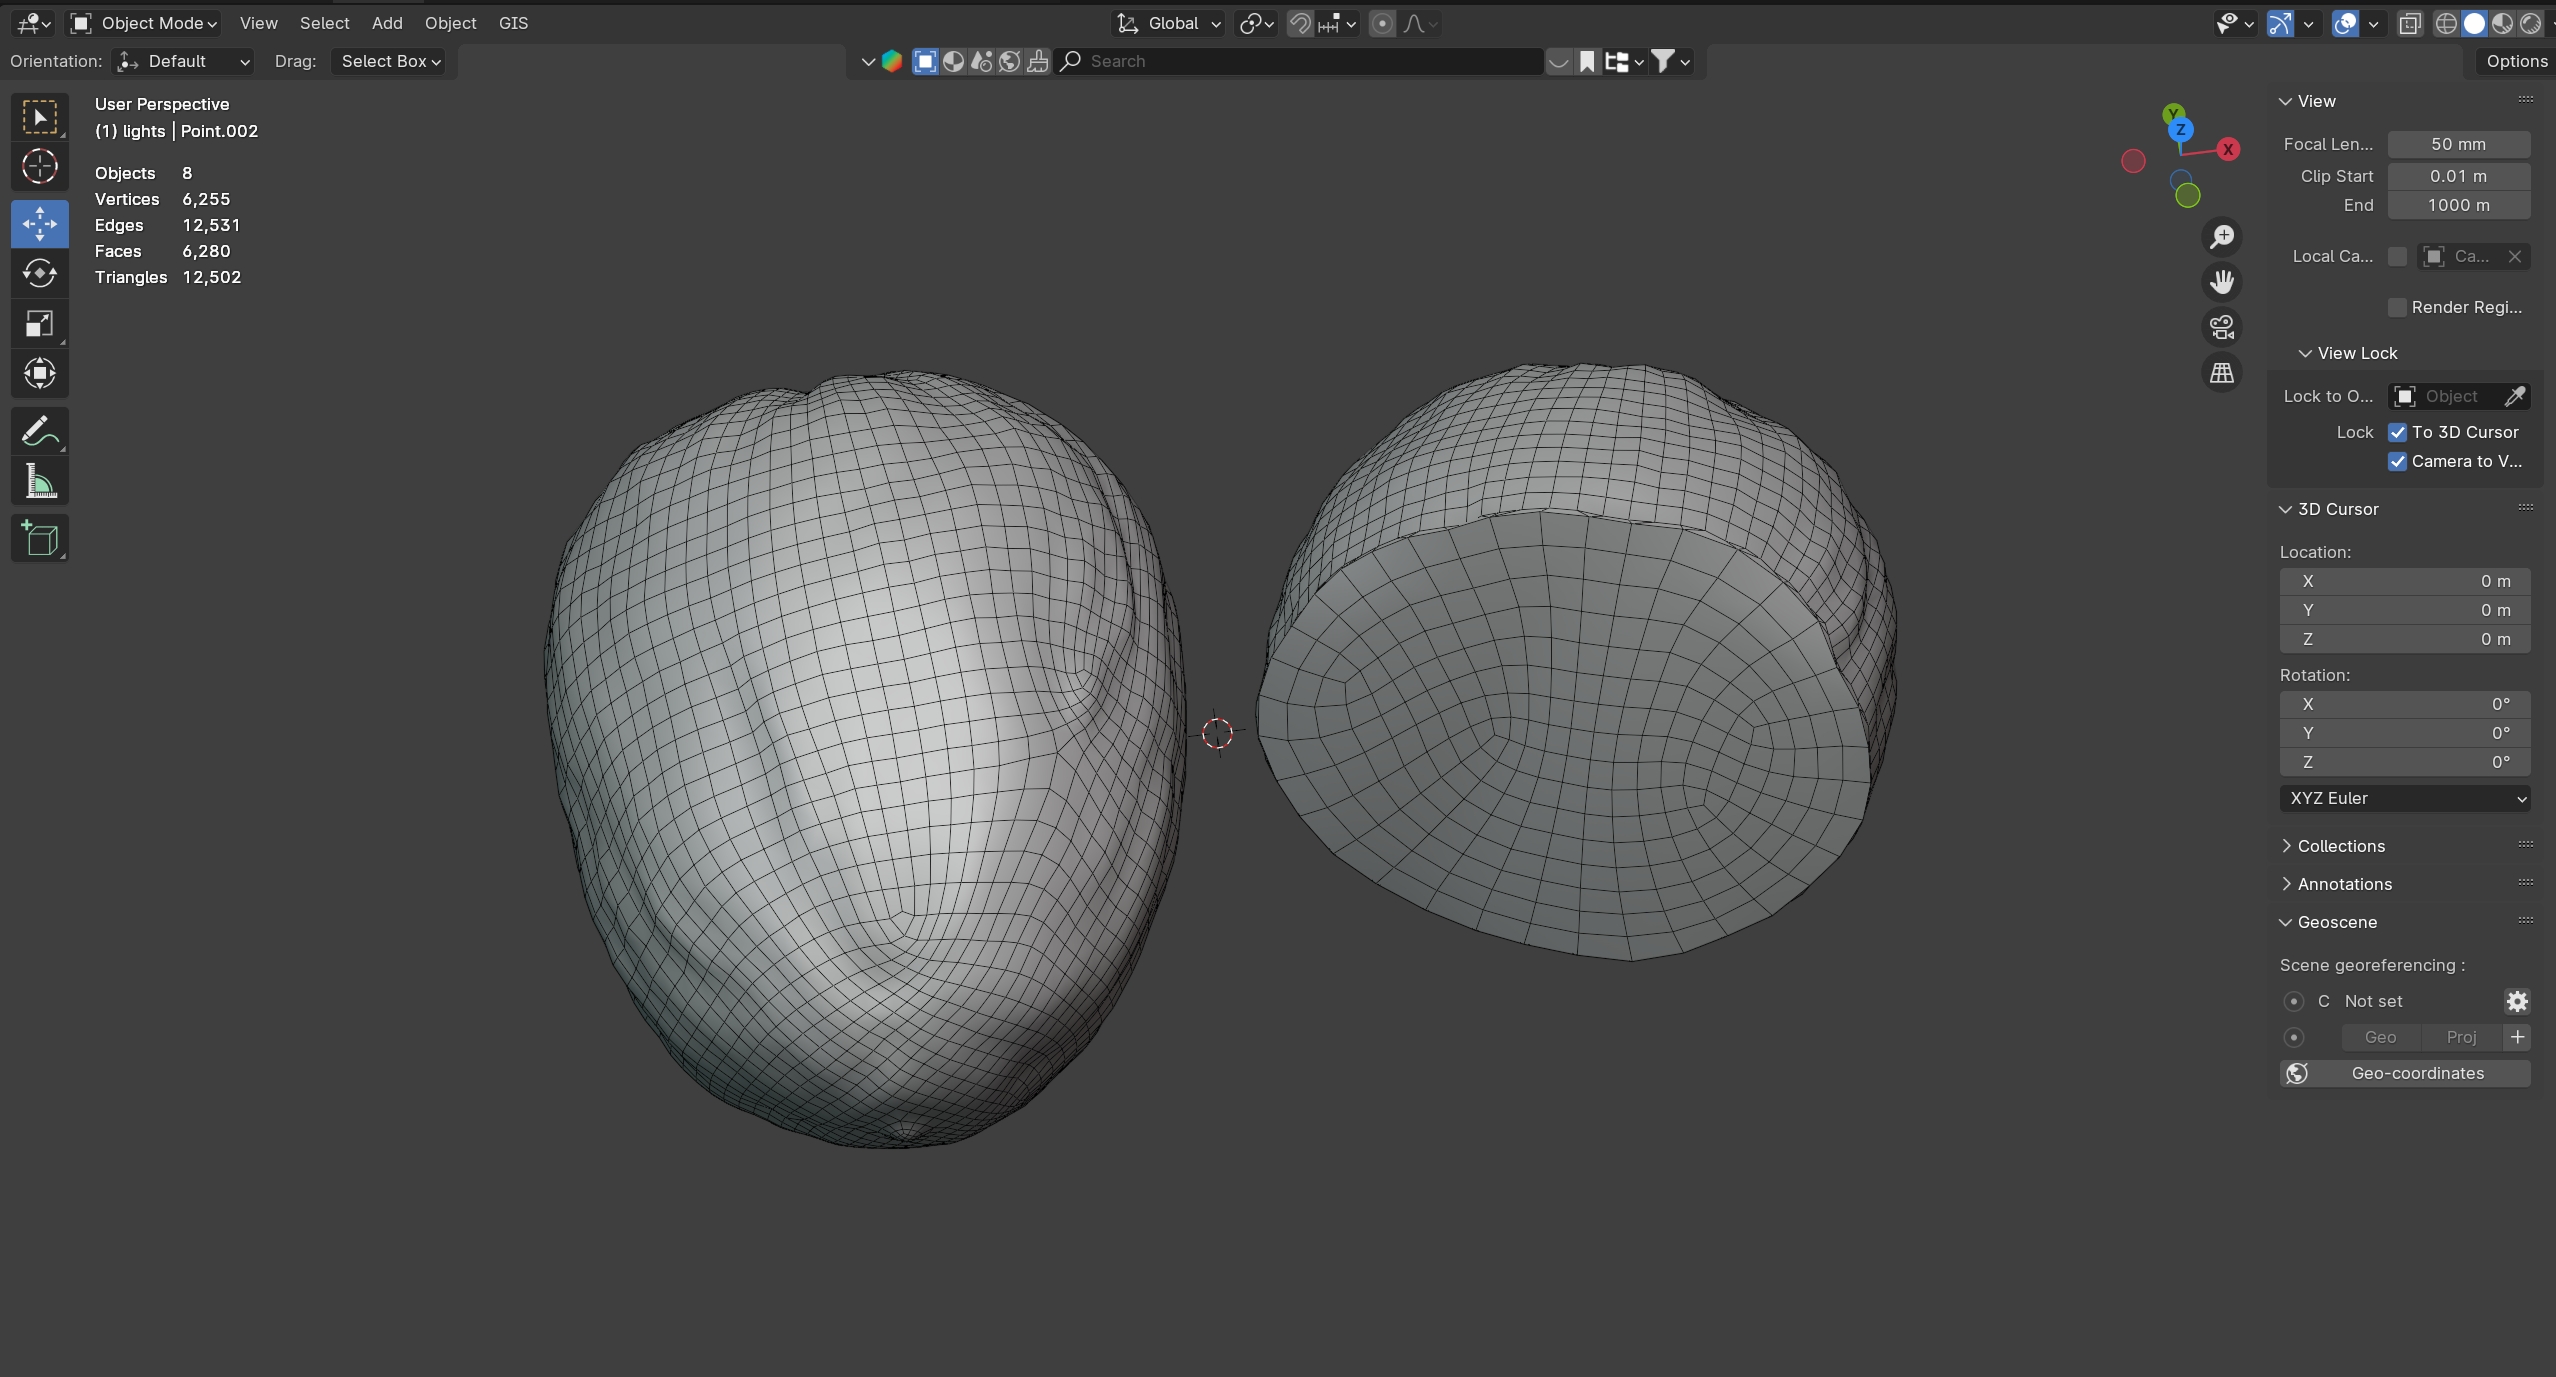Click the Focal Length 50 mm field
The image size is (2556, 1377).
(2458, 144)
